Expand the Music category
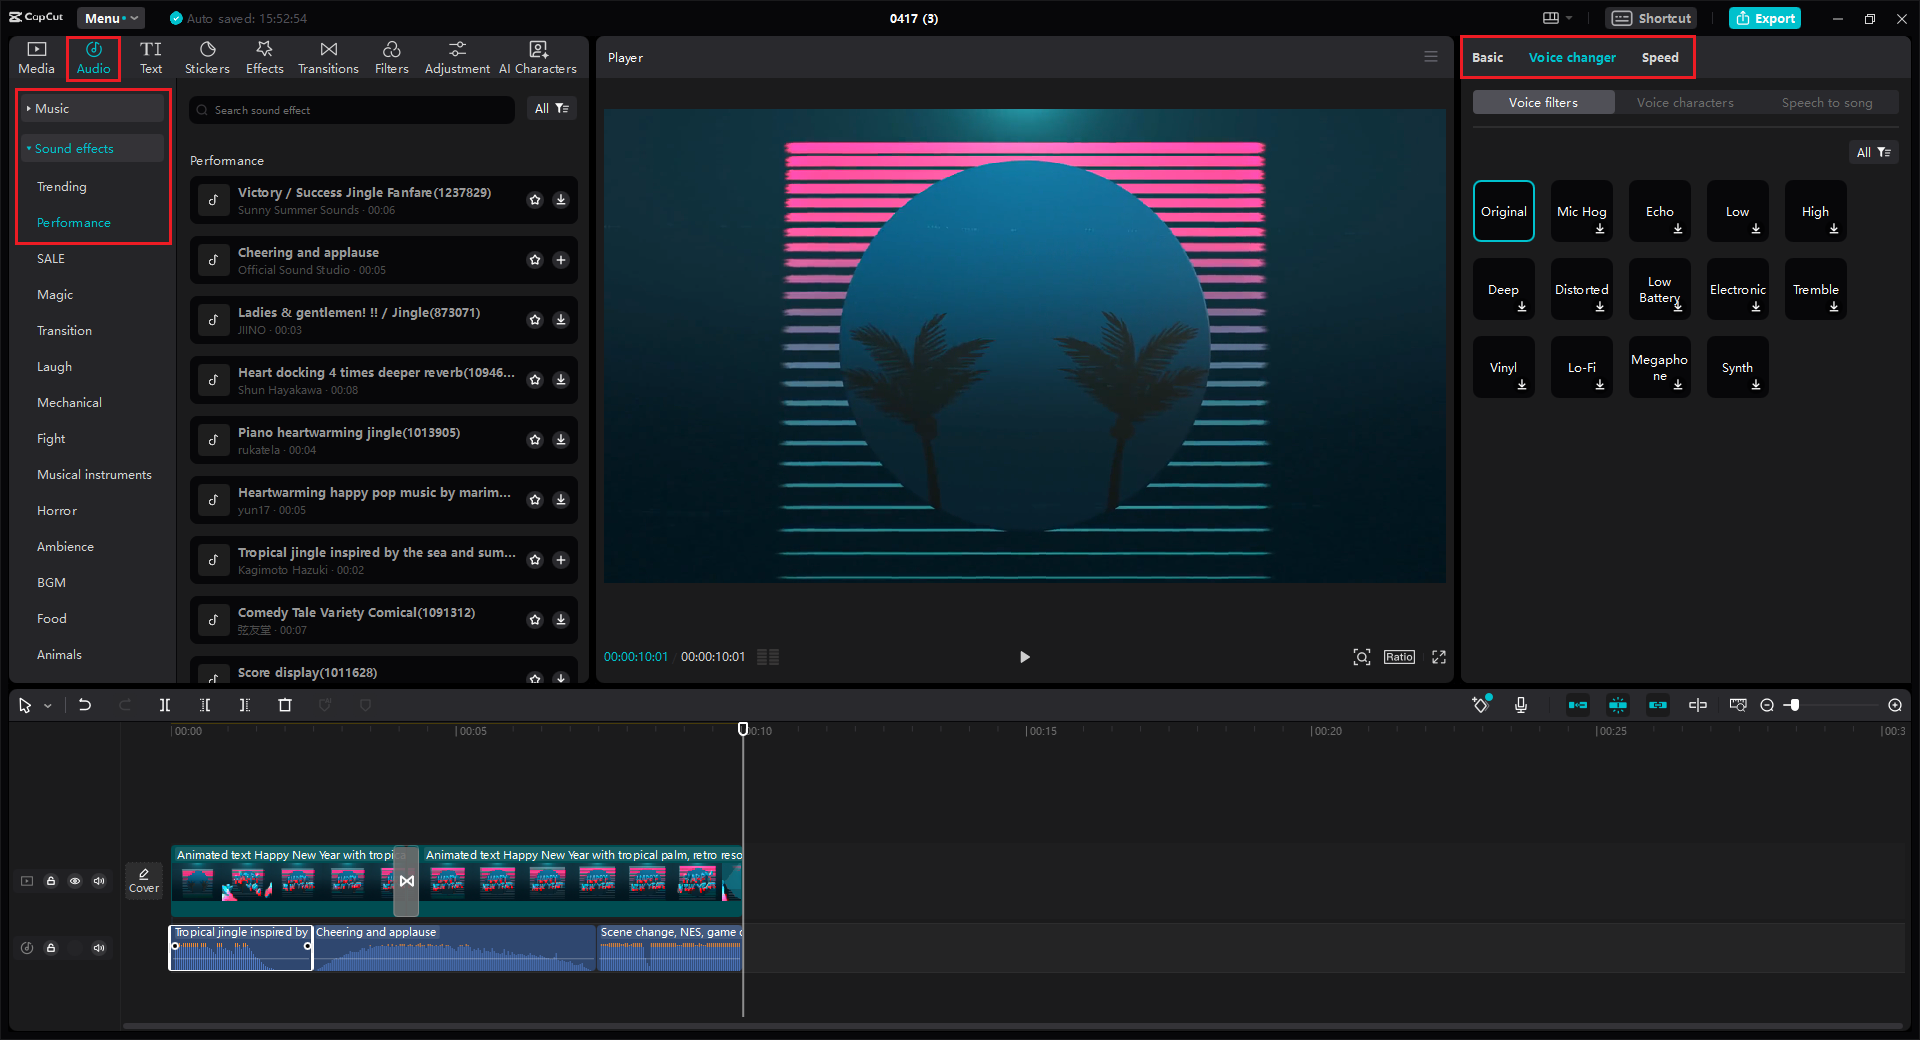Image resolution: width=1920 pixels, height=1040 pixels. point(52,108)
